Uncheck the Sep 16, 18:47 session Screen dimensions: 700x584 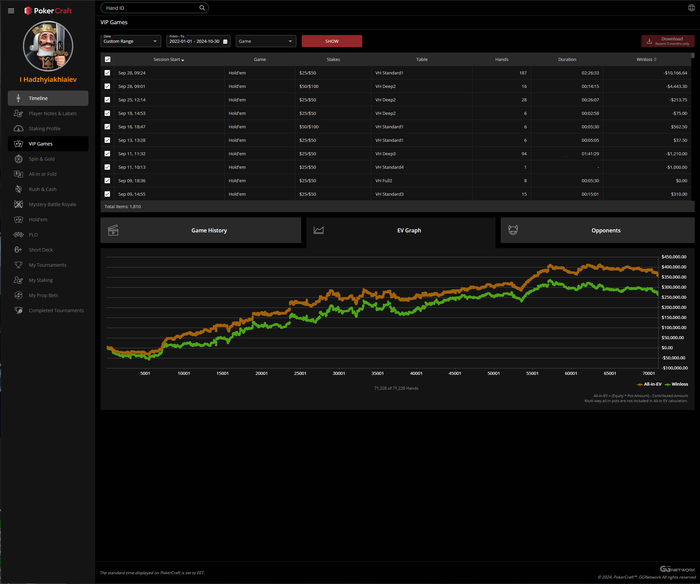(x=108, y=127)
